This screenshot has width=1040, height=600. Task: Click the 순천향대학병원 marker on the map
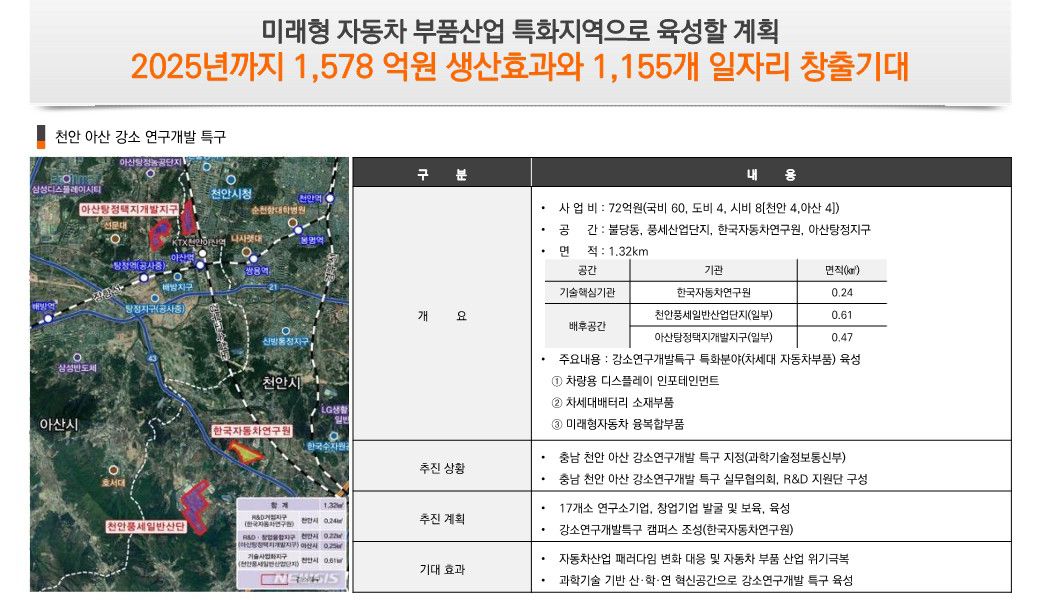click(x=292, y=222)
